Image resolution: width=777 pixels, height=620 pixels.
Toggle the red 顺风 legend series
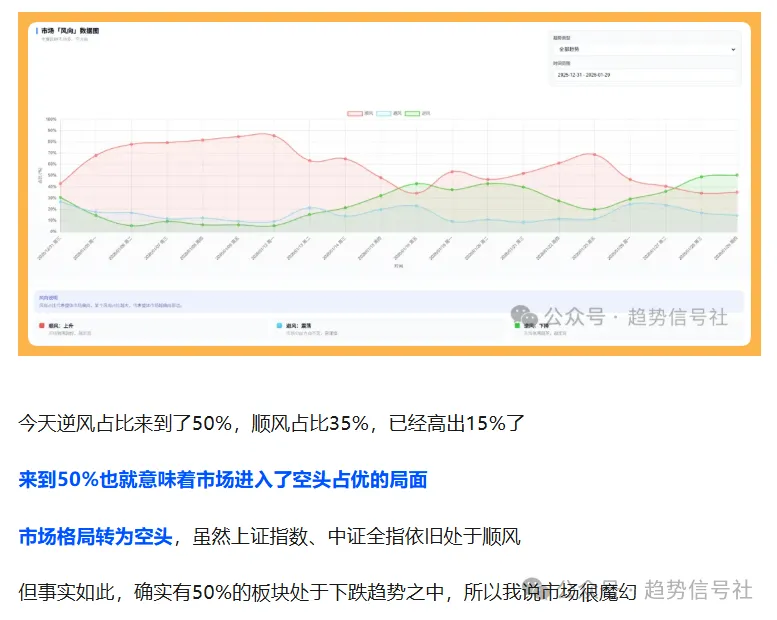(360, 113)
